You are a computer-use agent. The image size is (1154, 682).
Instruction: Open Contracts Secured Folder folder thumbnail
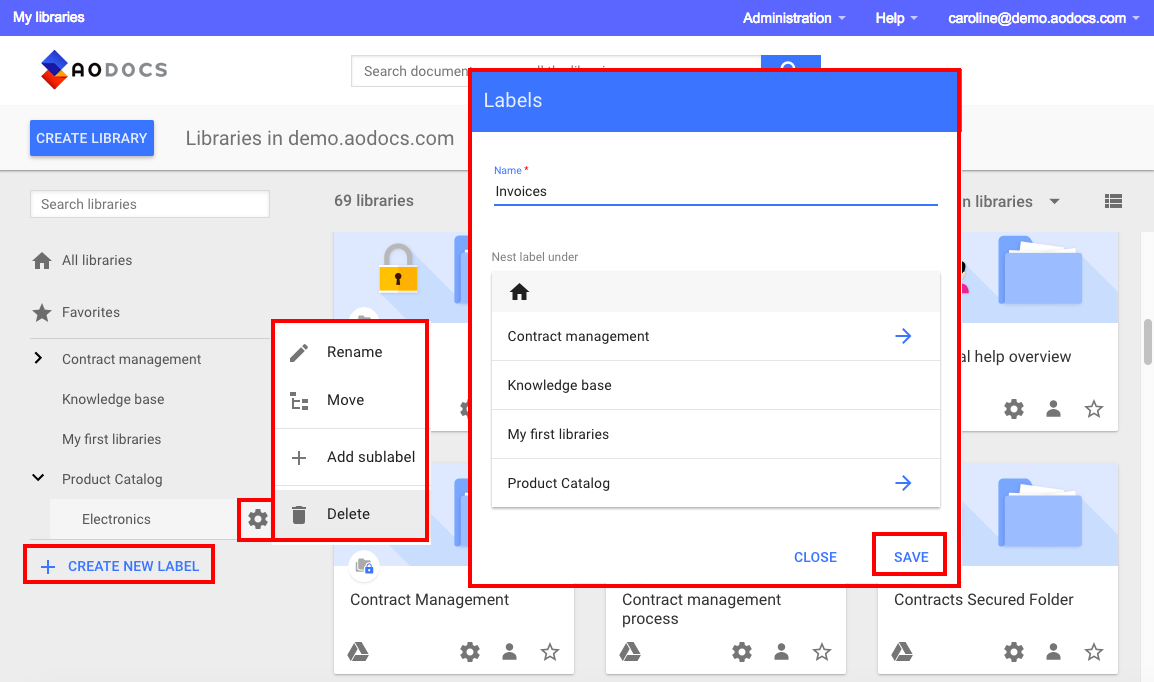point(1040,514)
